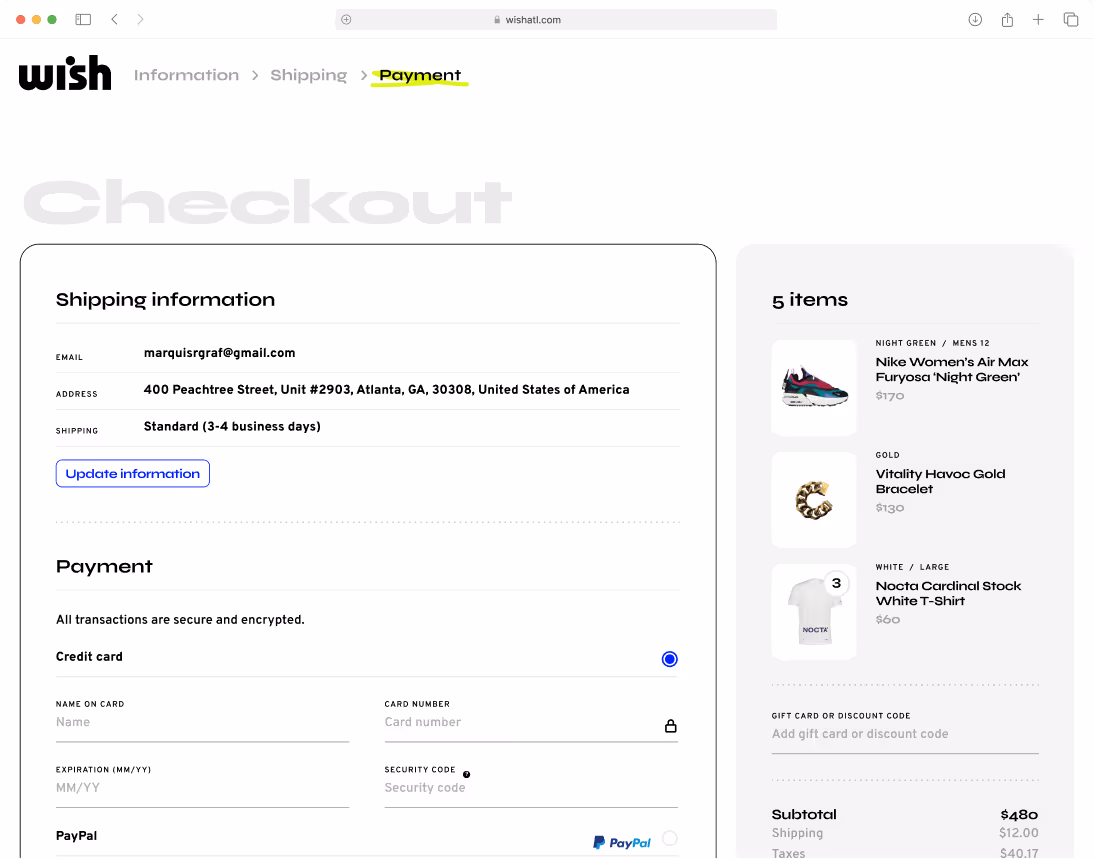Click the Shipping information heading
This screenshot has height=859, width=1094.
[x=165, y=299]
